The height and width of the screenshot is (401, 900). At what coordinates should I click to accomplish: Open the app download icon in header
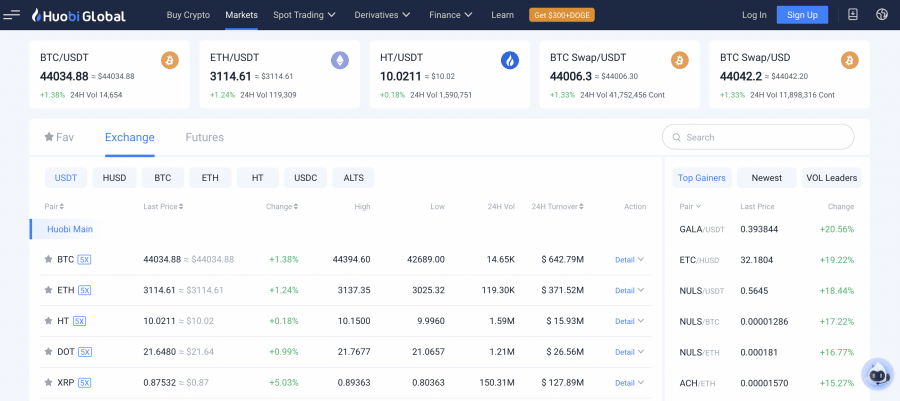[x=852, y=15]
